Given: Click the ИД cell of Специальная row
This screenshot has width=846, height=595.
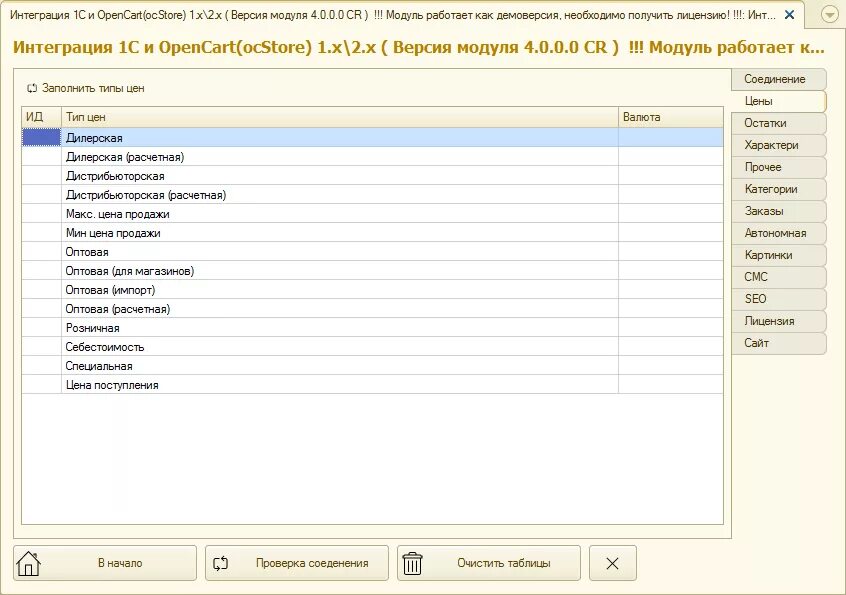Looking at the screenshot, I should click(42, 366).
